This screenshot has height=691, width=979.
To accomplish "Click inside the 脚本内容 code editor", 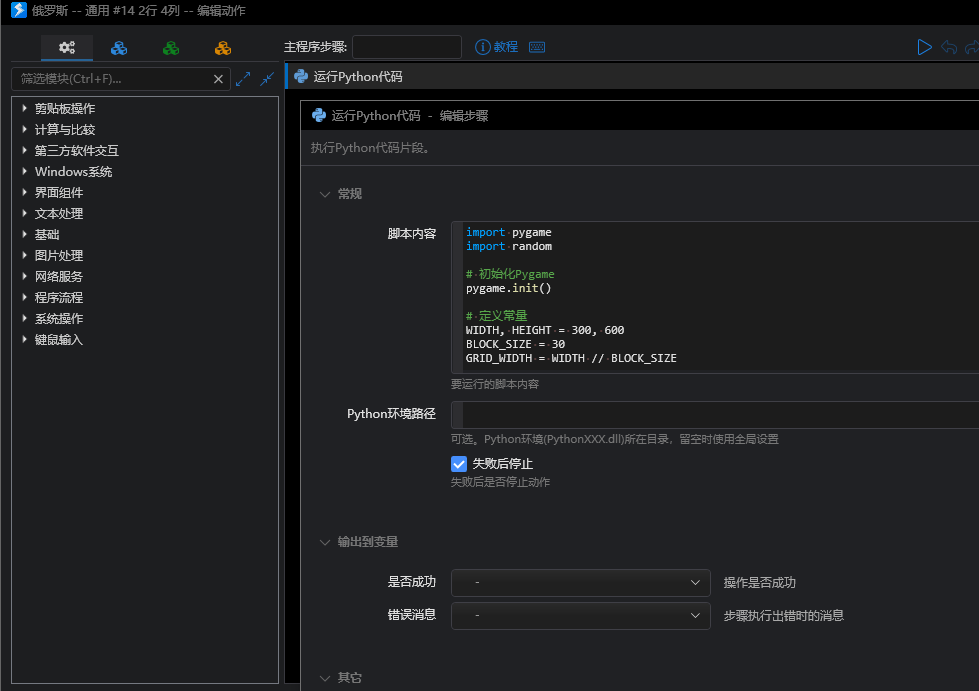I will pyautogui.click(x=715, y=297).
